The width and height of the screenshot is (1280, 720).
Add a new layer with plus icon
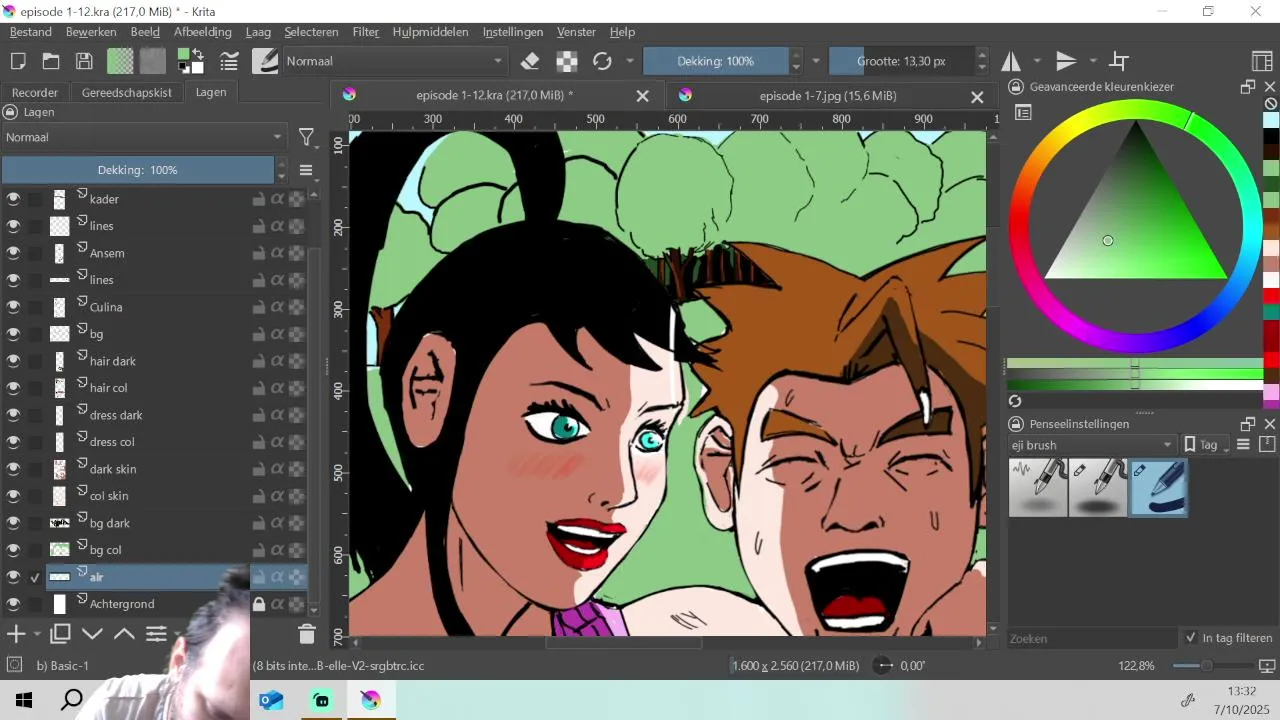16,634
